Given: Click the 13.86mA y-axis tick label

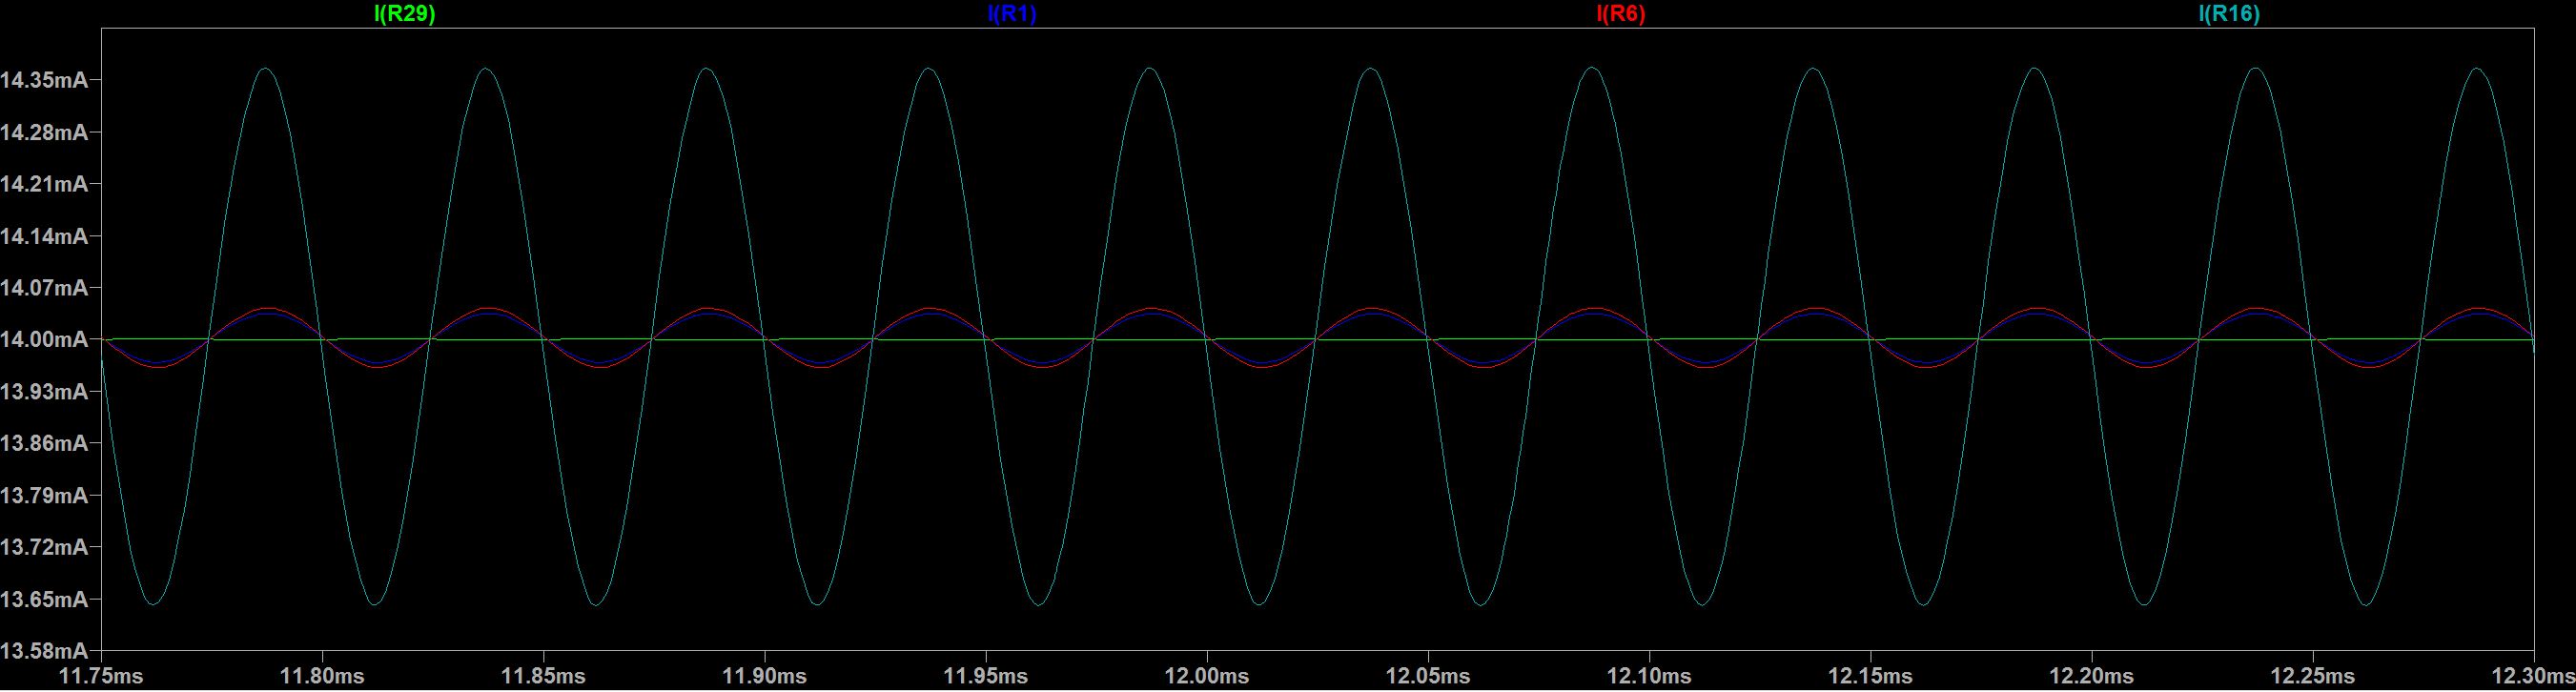Looking at the screenshot, I should (44, 444).
